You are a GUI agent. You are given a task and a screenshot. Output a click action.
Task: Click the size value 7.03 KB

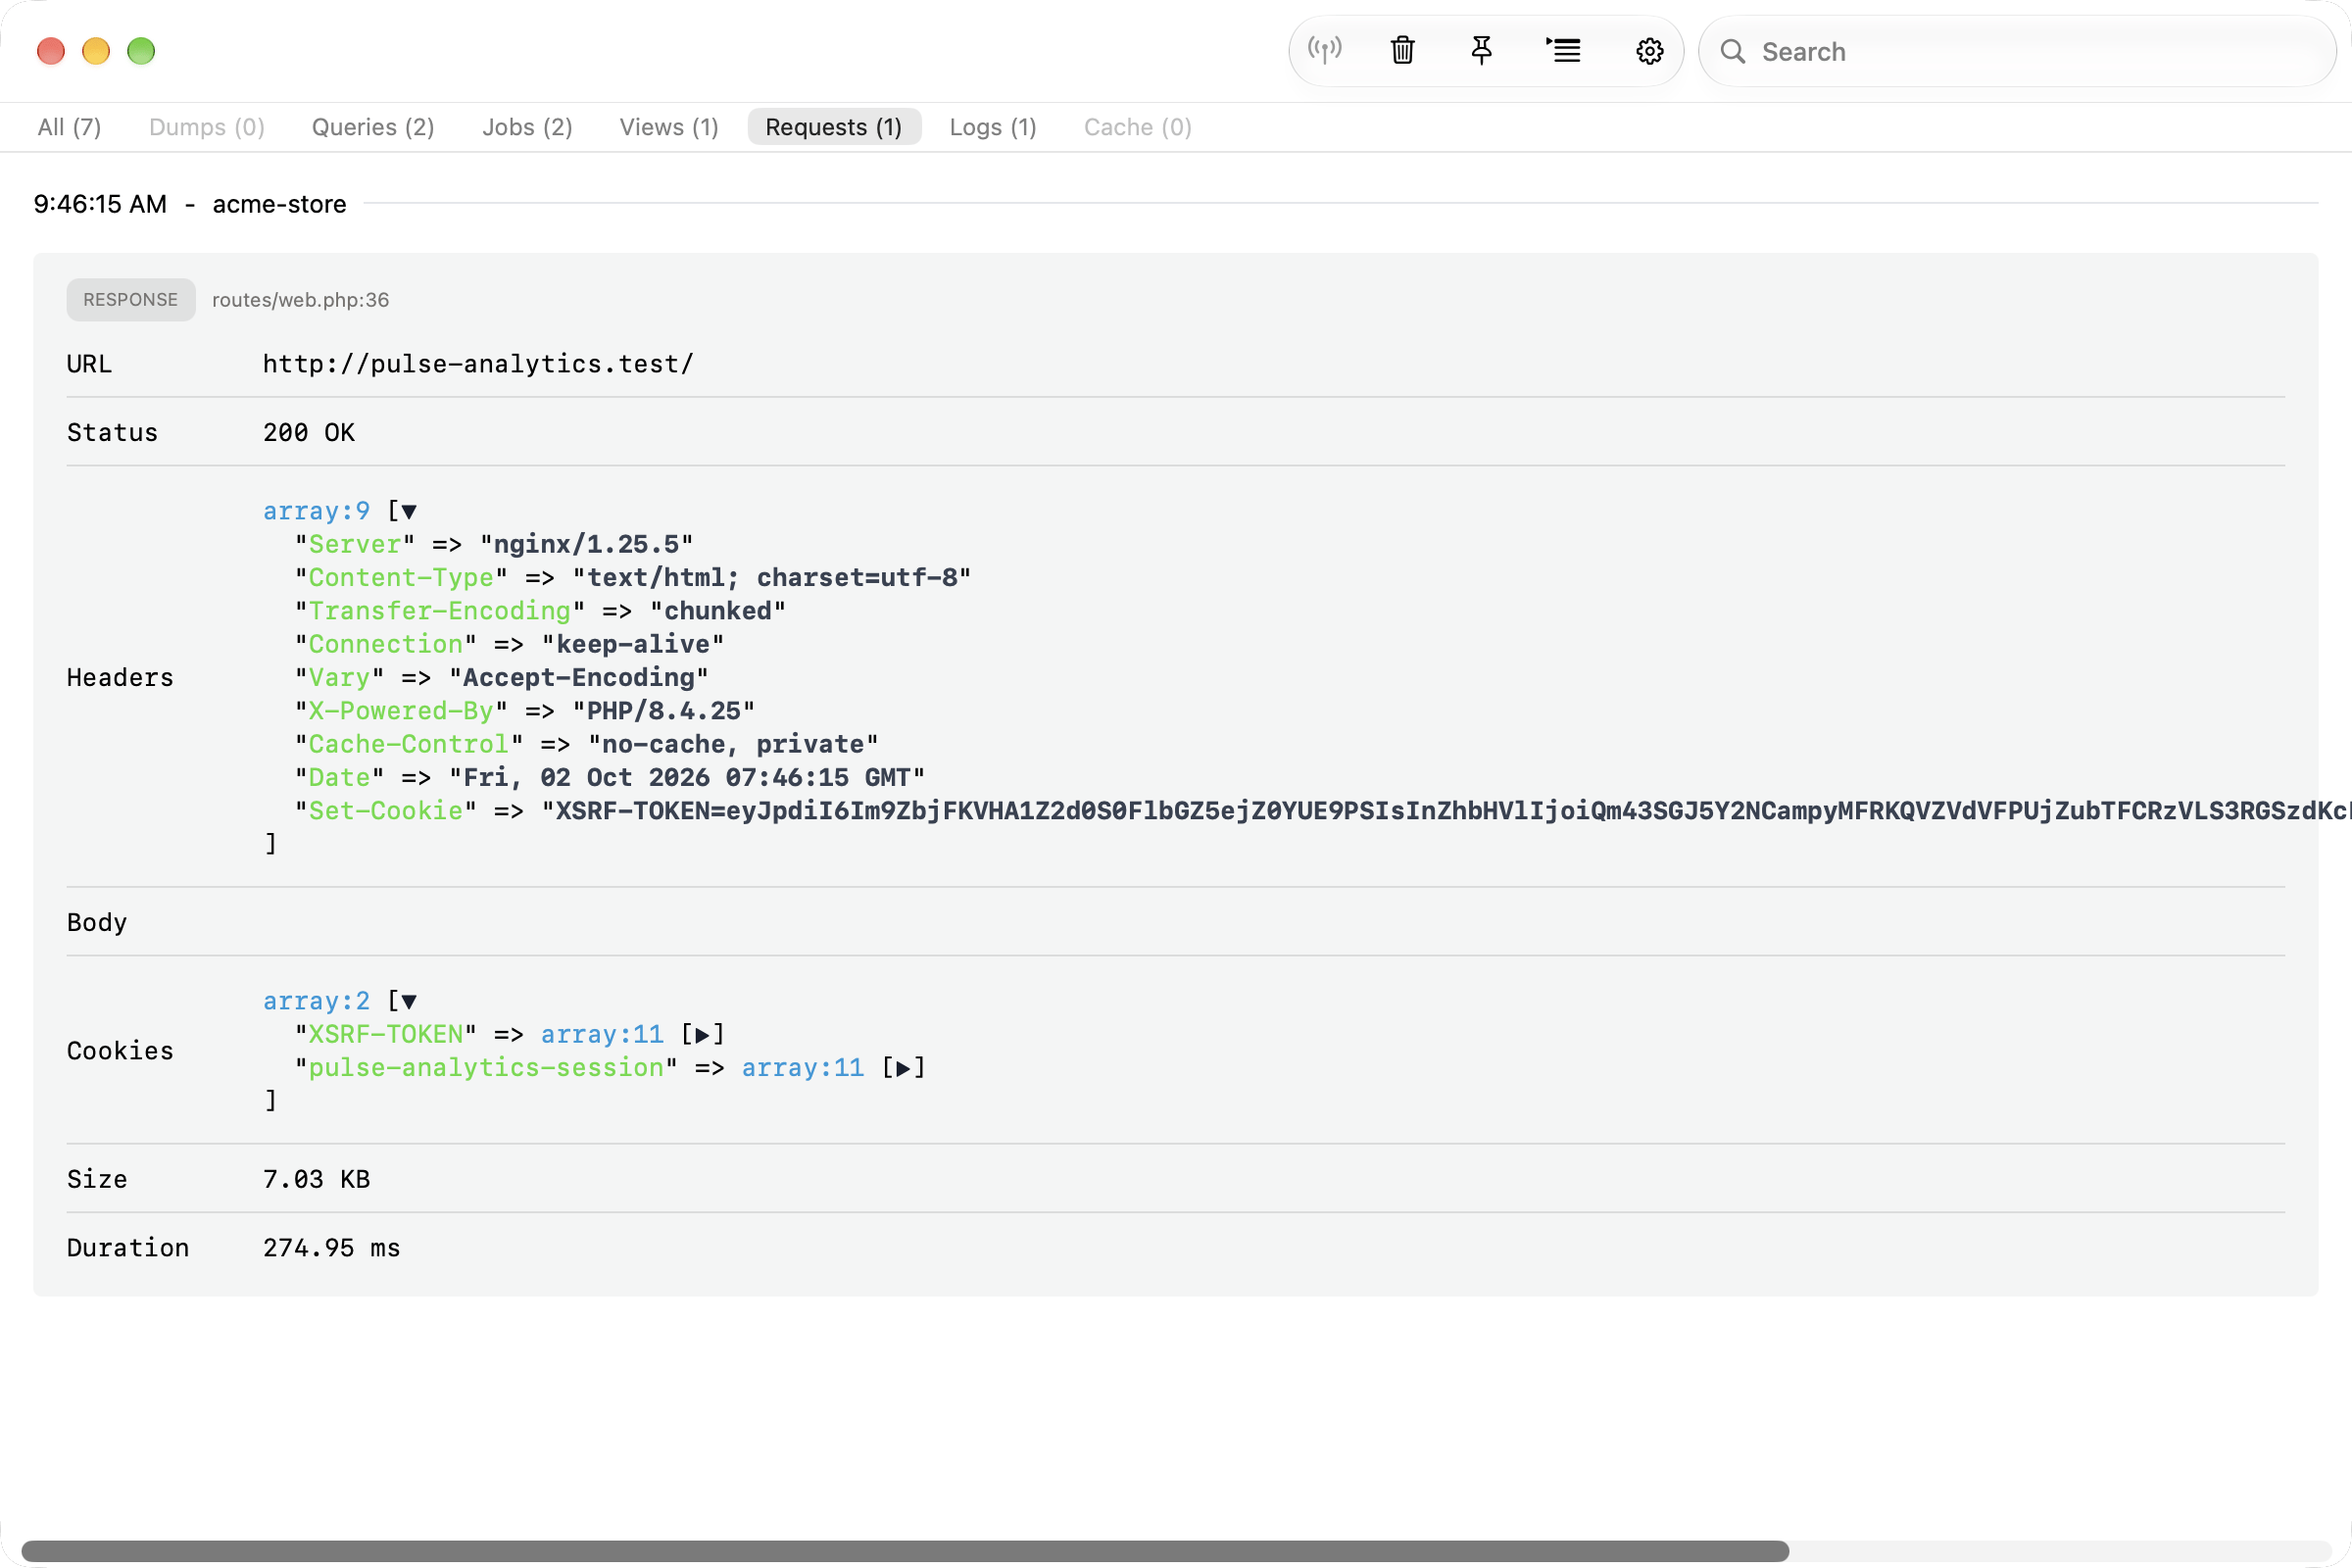(x=316, y=1180)
